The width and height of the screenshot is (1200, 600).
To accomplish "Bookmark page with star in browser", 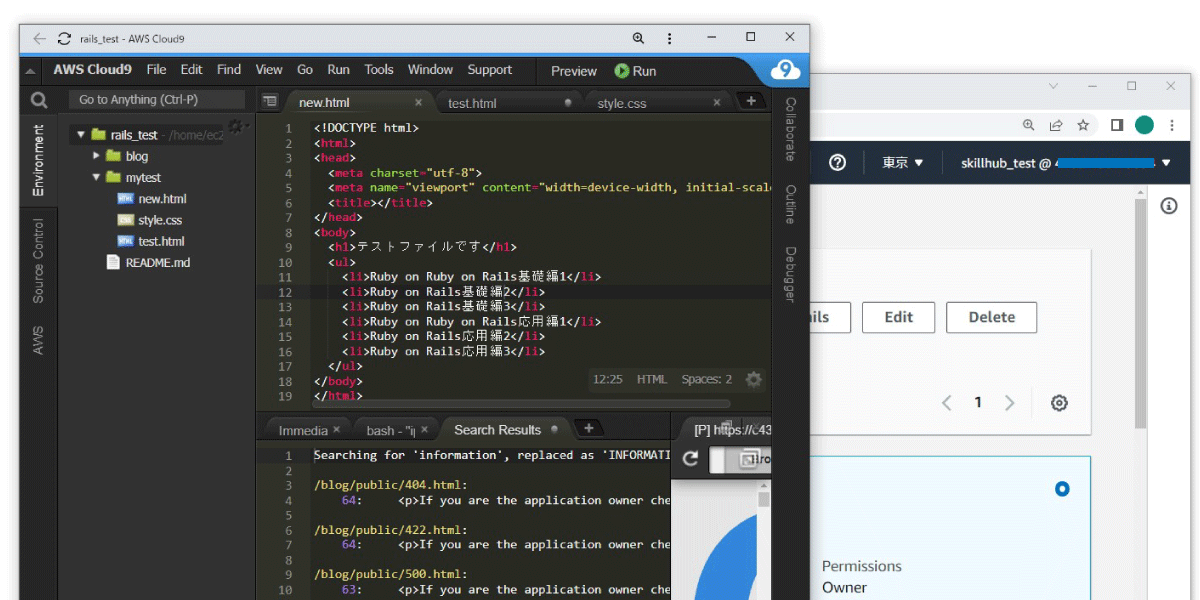I will pyautogui.click(x=1083, y=125).
